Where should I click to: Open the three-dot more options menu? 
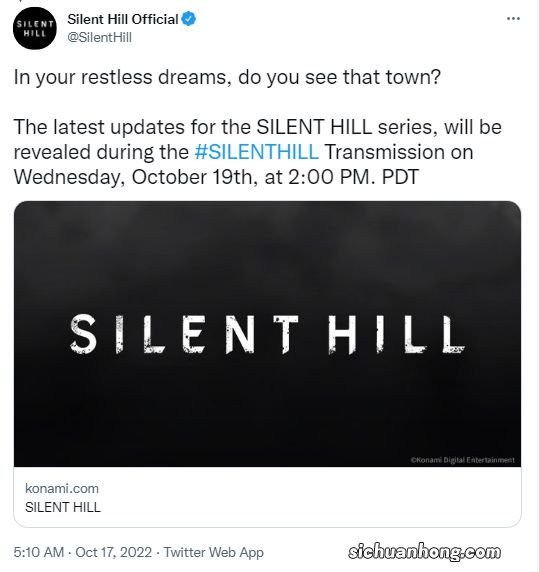[x=513, y=19]
